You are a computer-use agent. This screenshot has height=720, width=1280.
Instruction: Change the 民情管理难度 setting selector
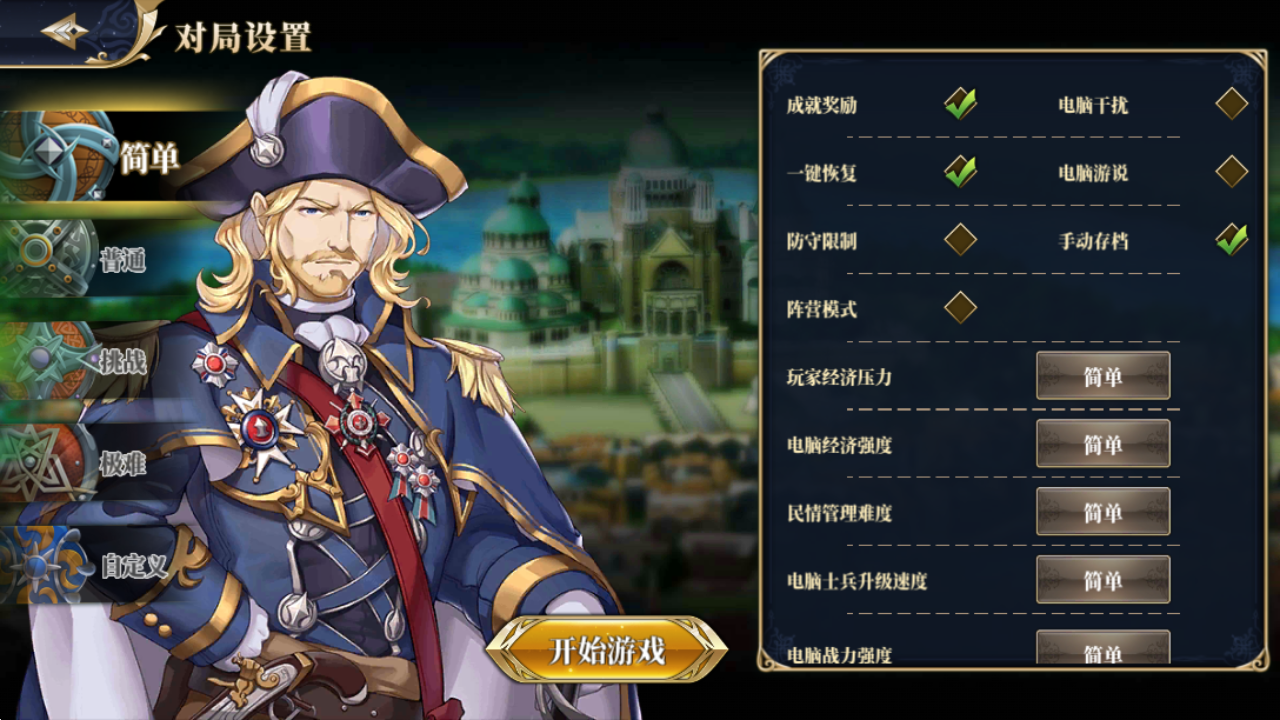coord(1103,512)
